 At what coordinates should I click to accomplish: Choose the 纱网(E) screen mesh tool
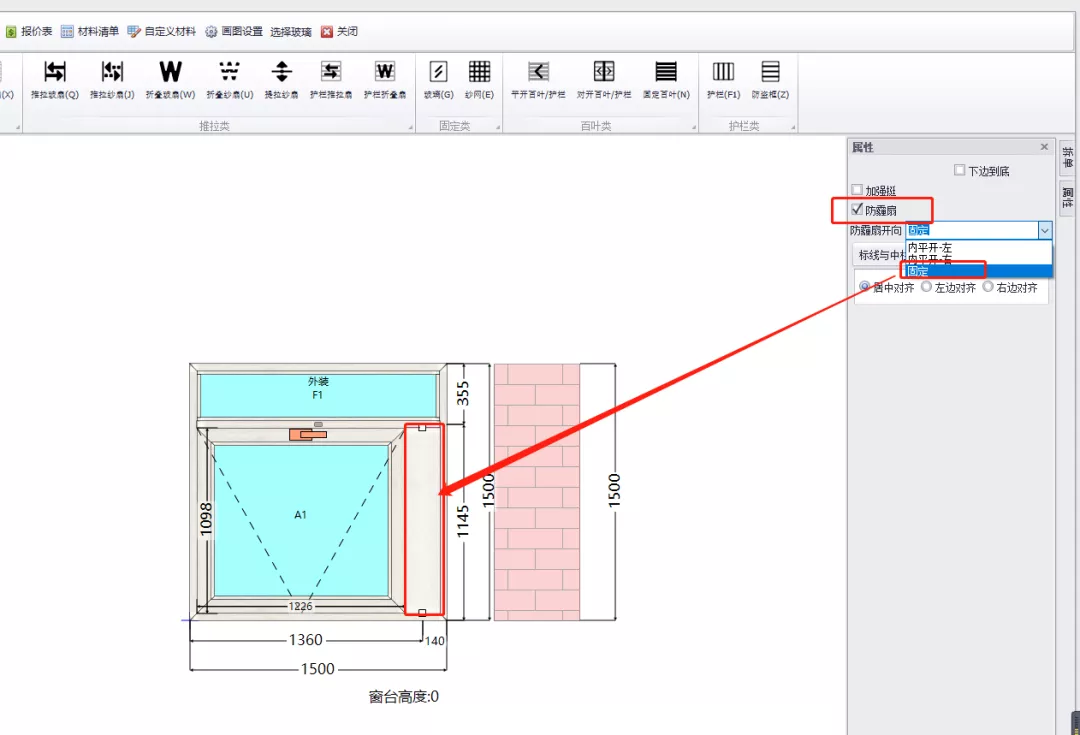[x=480, y=79]
